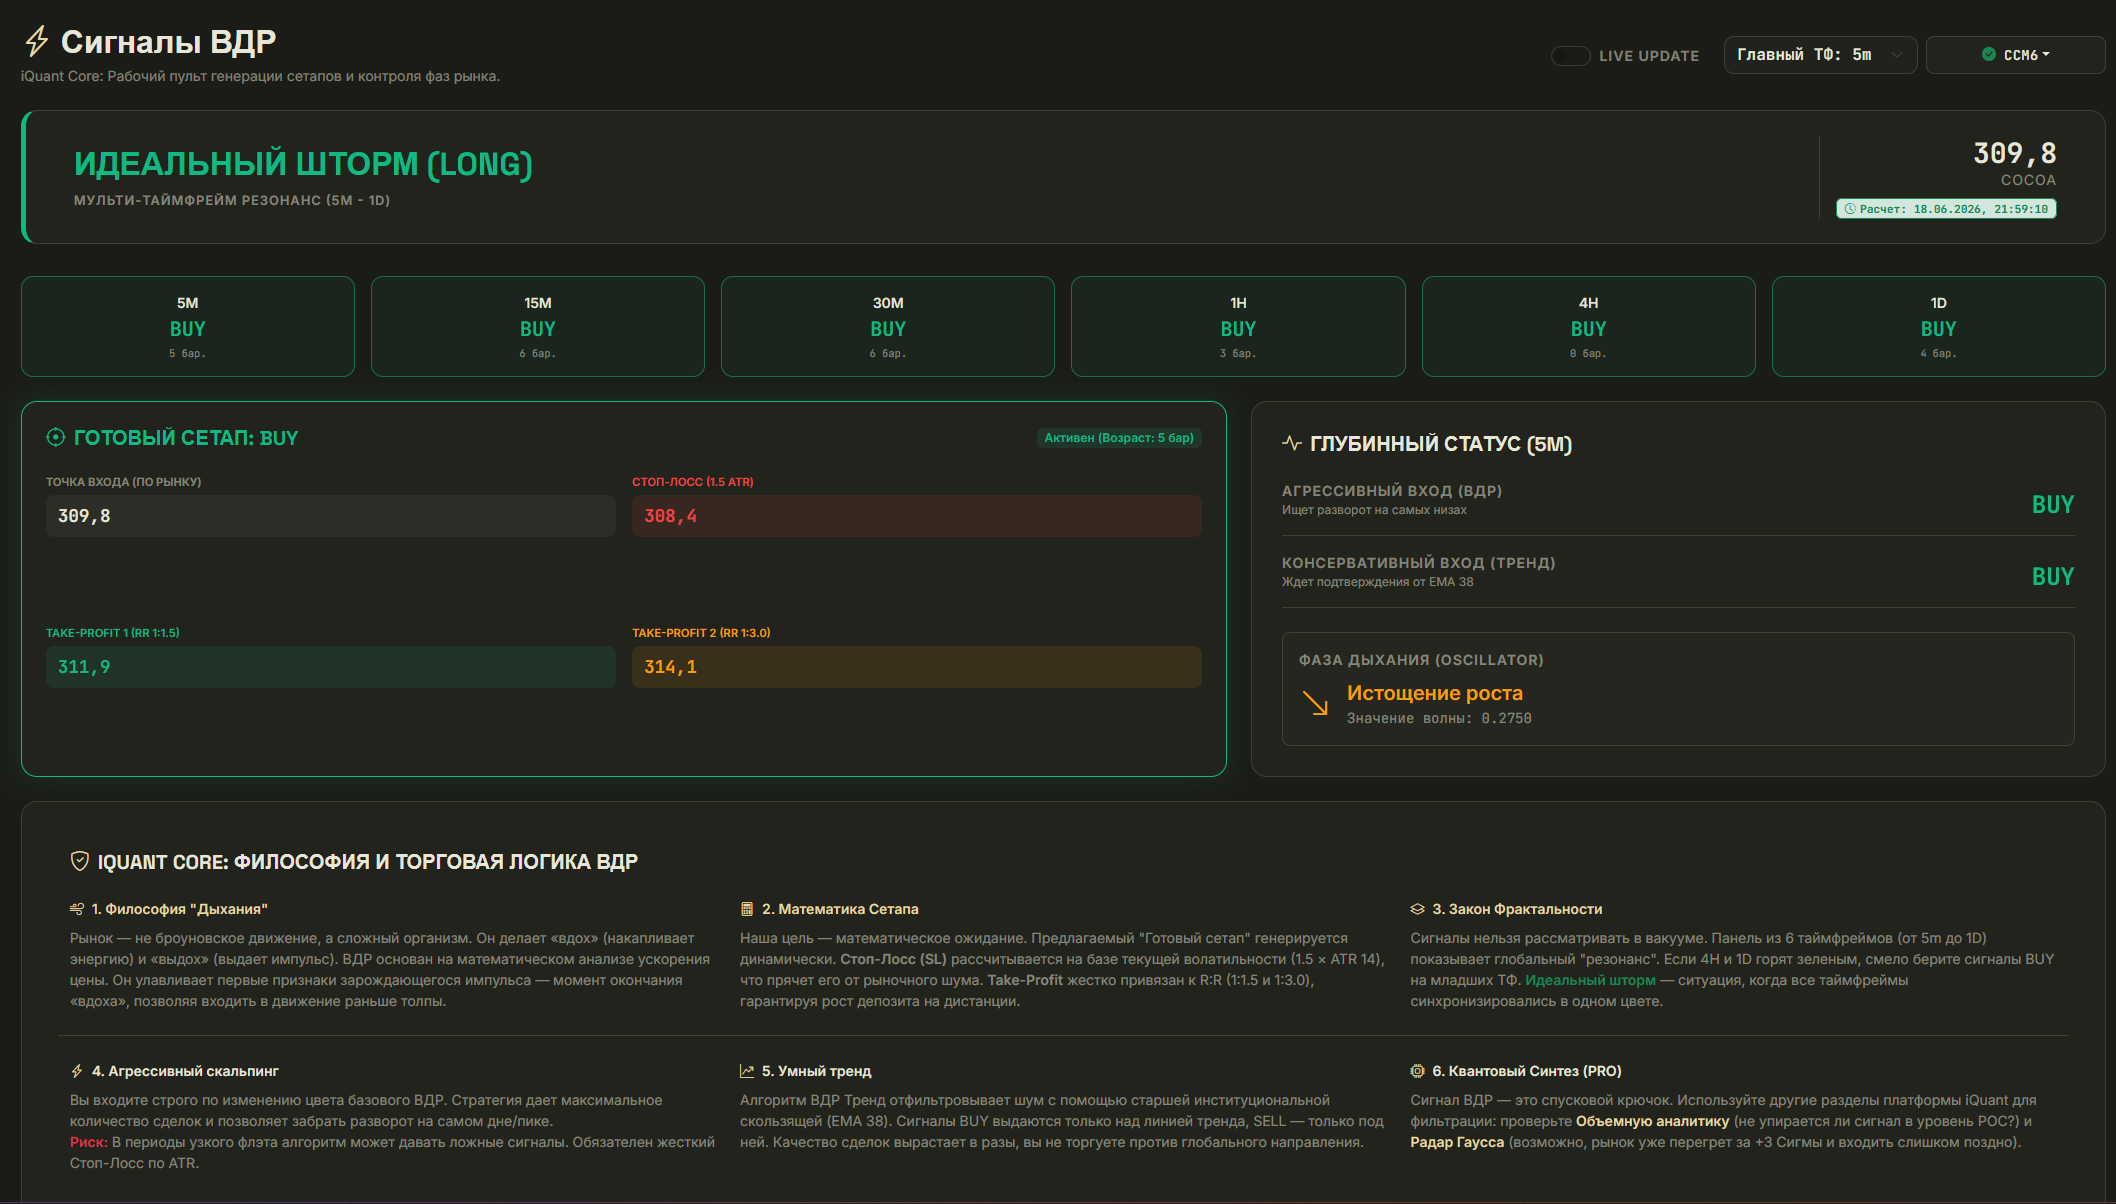
Task: Expand the CCM6 instrument selector
Action: 2015,55
